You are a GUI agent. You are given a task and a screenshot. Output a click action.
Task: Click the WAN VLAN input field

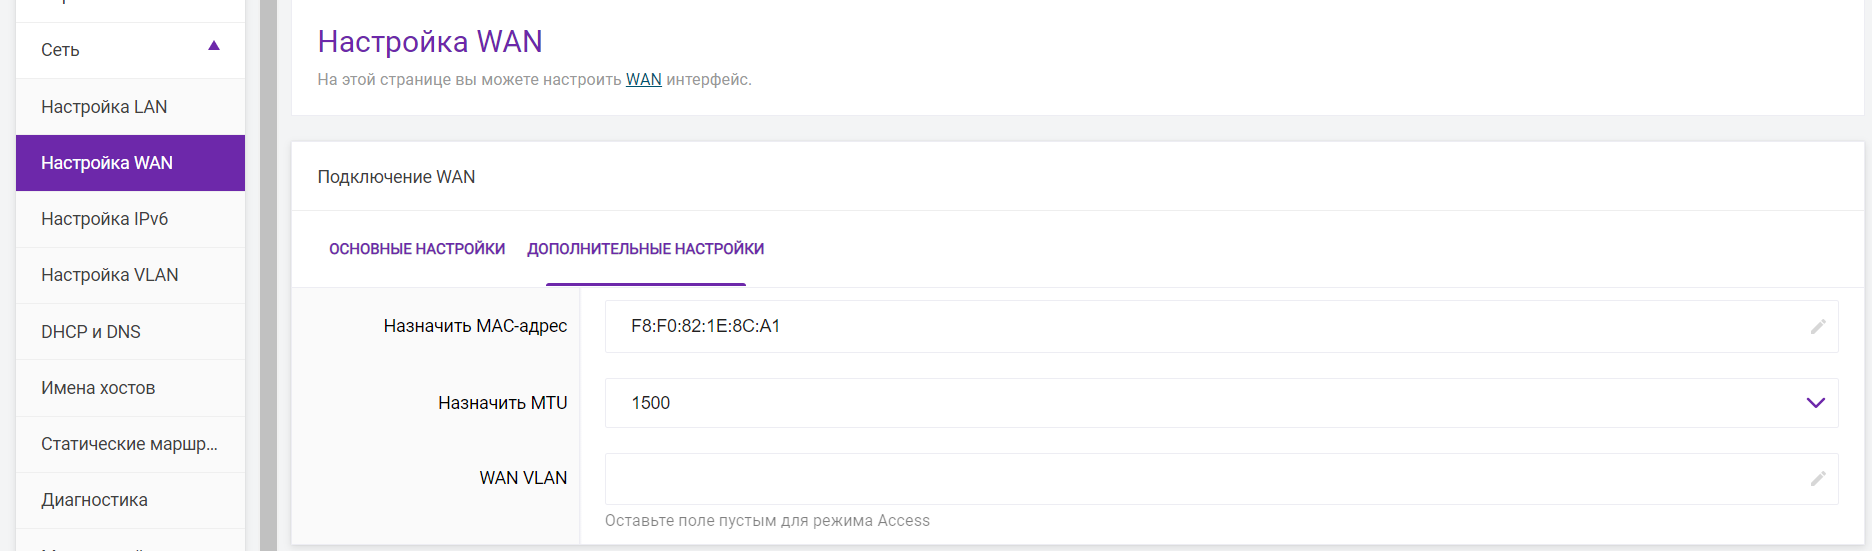point(1221,479)
